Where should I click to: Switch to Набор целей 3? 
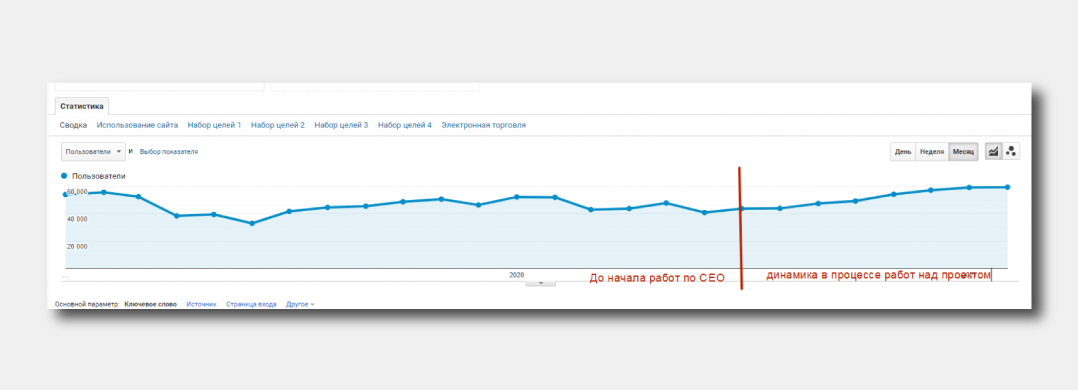[x=341, y=125]
